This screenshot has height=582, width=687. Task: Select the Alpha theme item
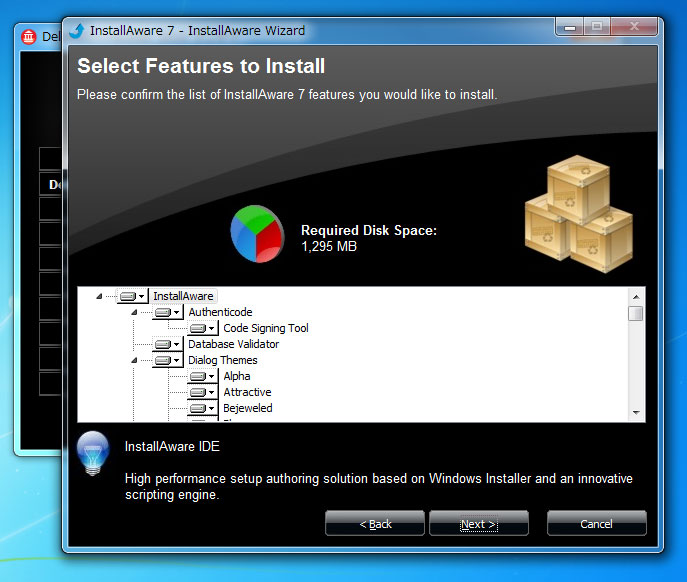tap(237, 376)
